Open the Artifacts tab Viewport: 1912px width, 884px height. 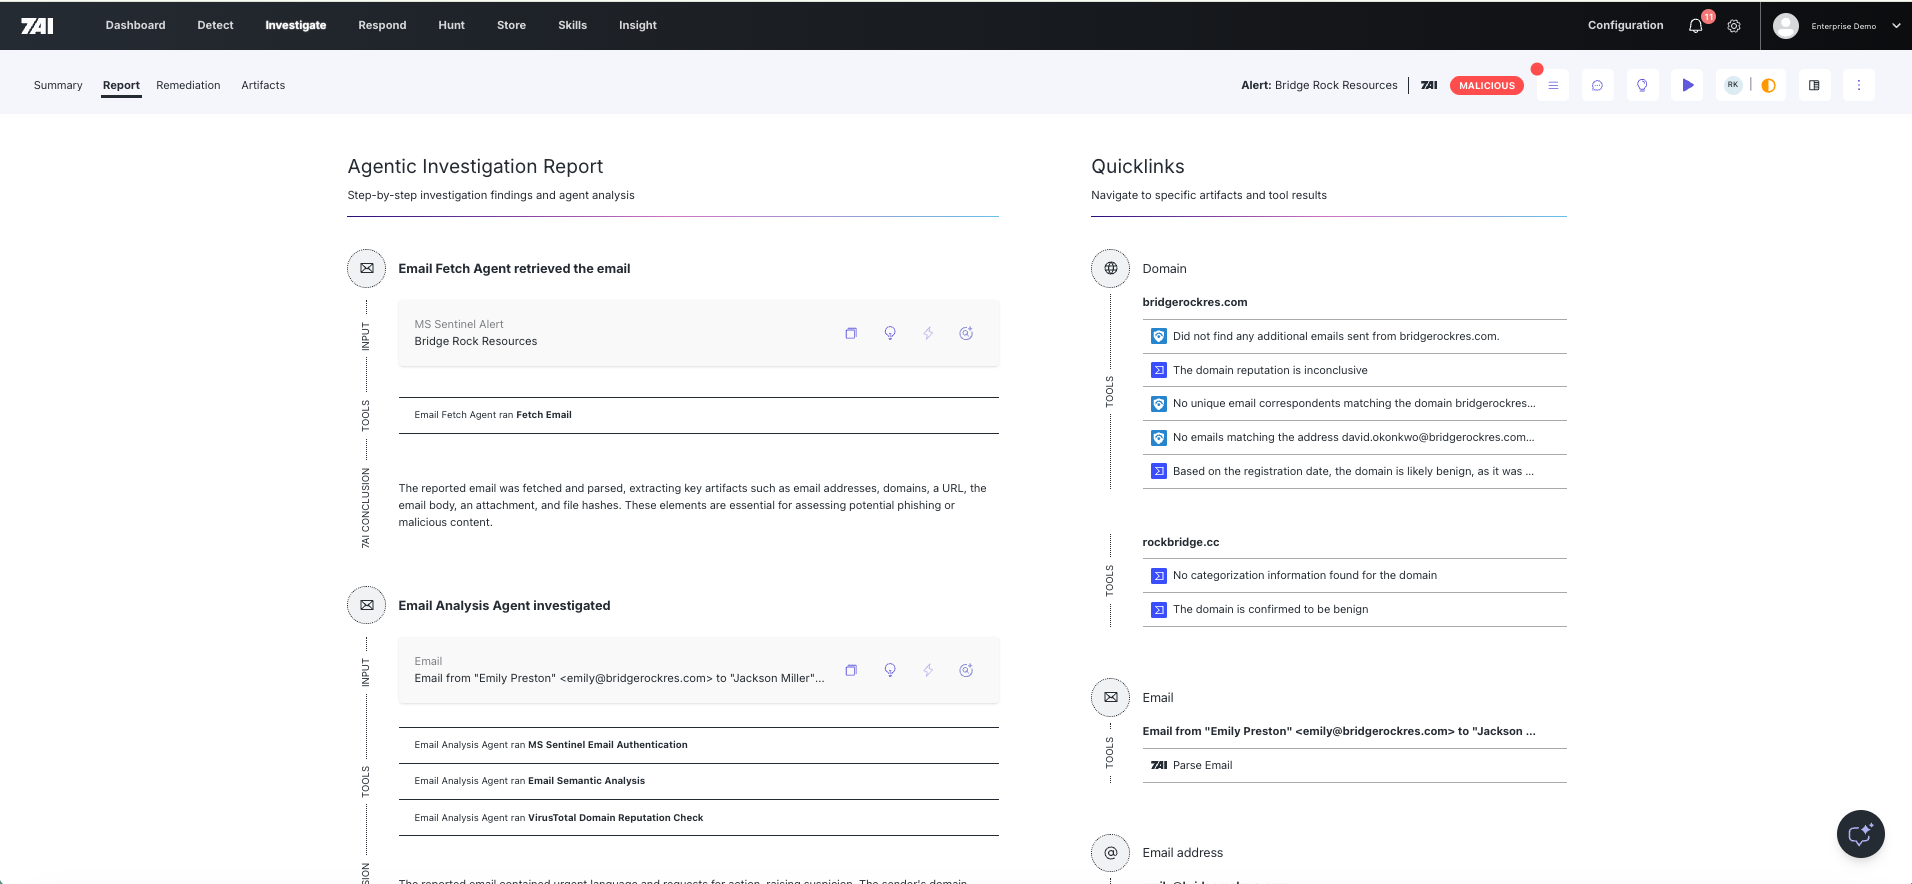[x=263, y=85]
